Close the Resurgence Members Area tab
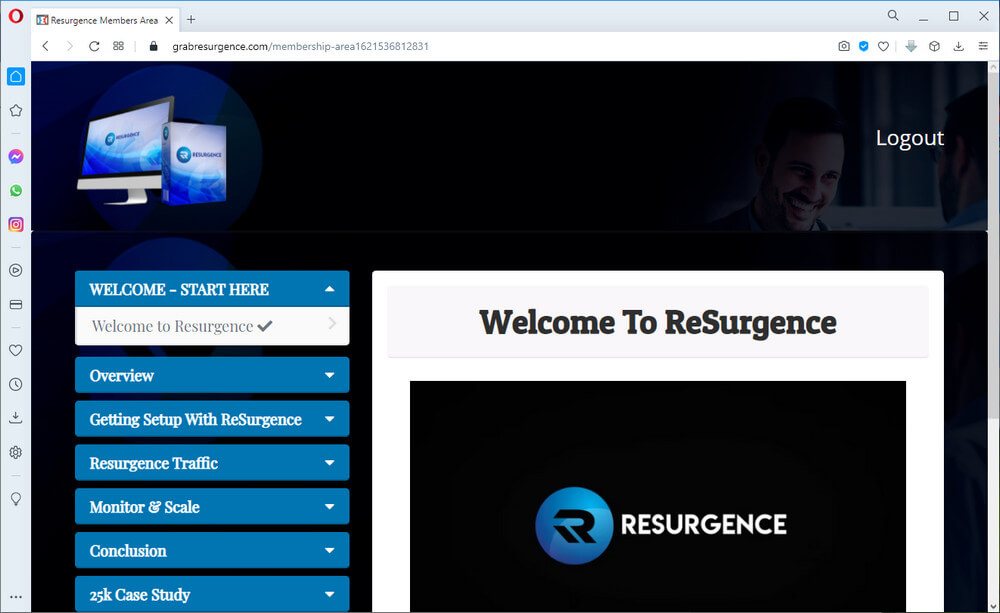Viewport: 1000px width, 613px height. [x=169, y=20]
